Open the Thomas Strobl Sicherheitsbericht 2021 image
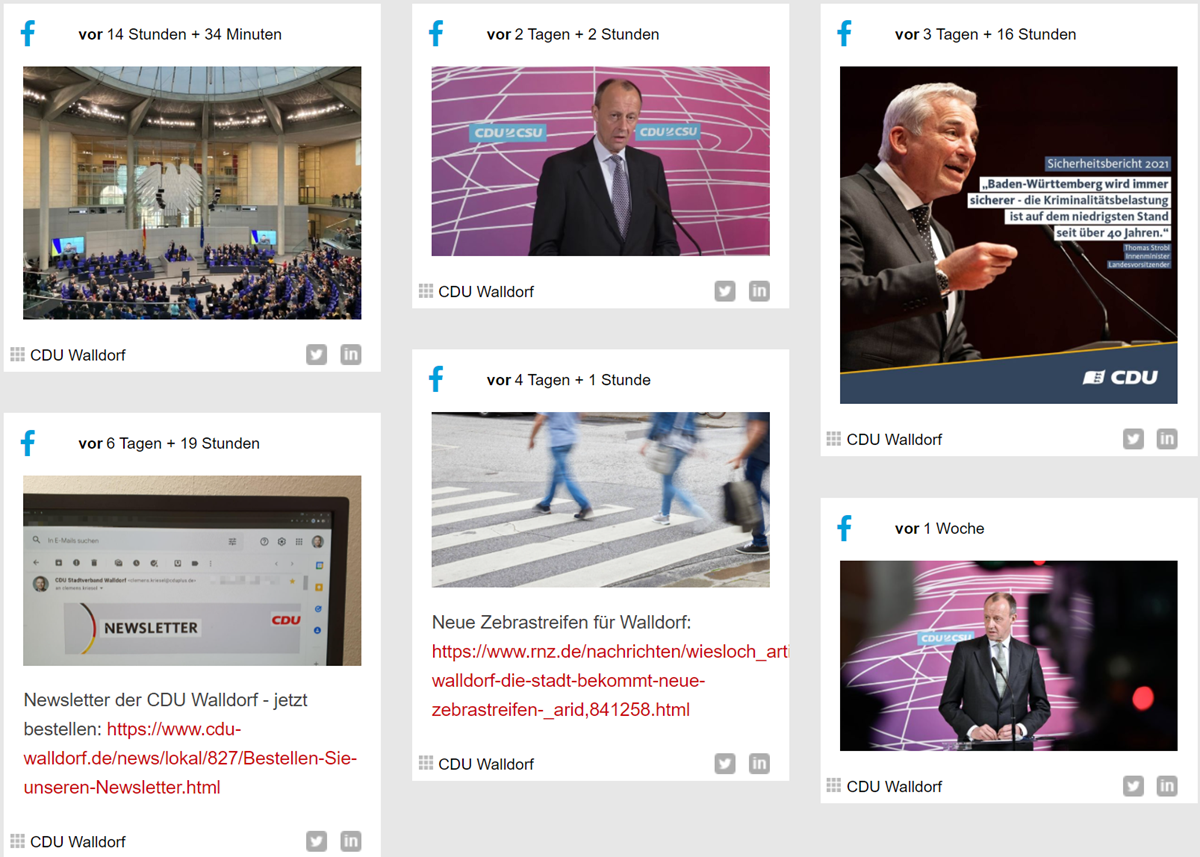The height and width of the screenshot is (857, 1200). (1008, 235)
